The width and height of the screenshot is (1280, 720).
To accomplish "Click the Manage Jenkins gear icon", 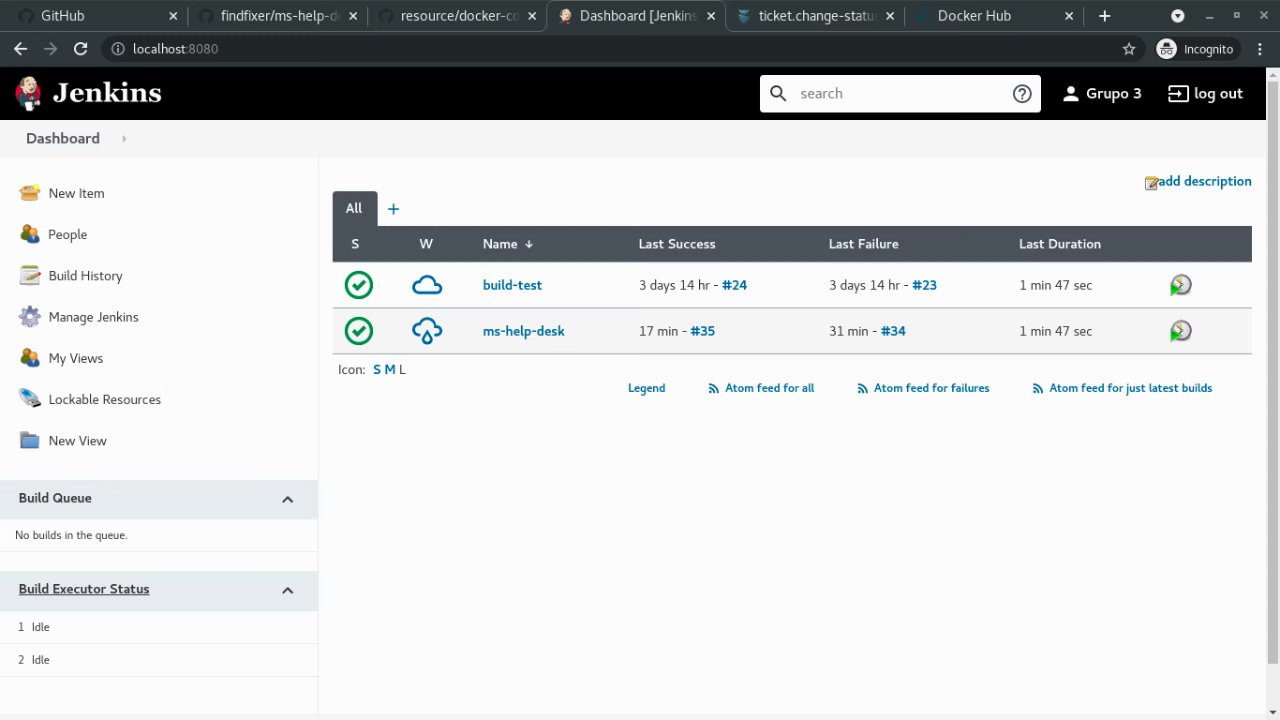I will pos(30,317).
